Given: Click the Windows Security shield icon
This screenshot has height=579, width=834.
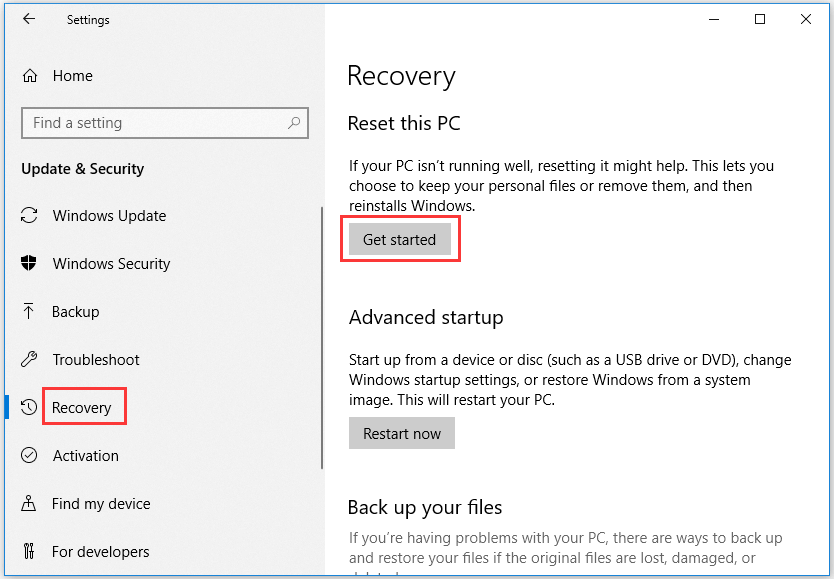Looking at the screenshot, I should point(29,263).
